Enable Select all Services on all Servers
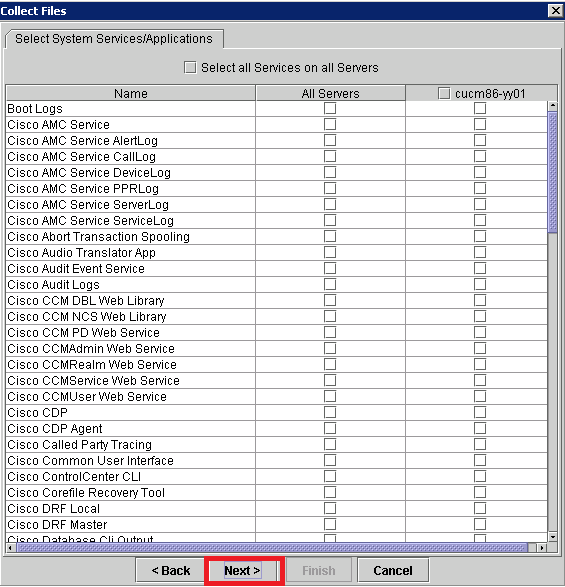565x587 pixels. [x=190, y=68]
